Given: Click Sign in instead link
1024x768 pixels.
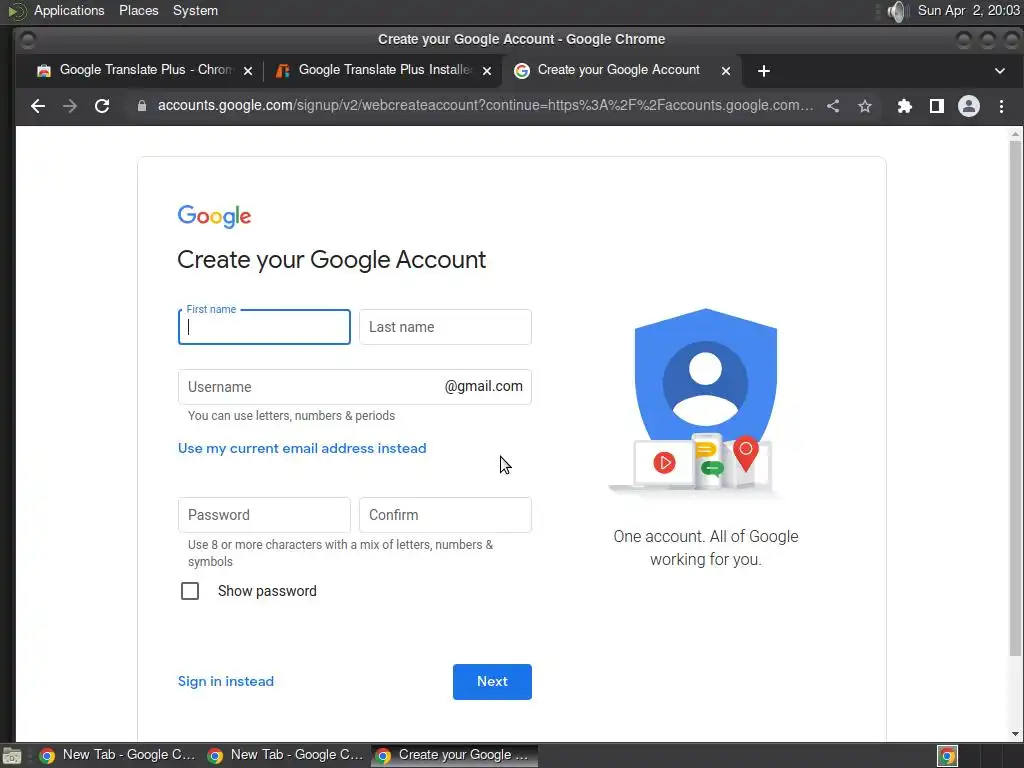Looking at the screenshot, I should [226, 681].
